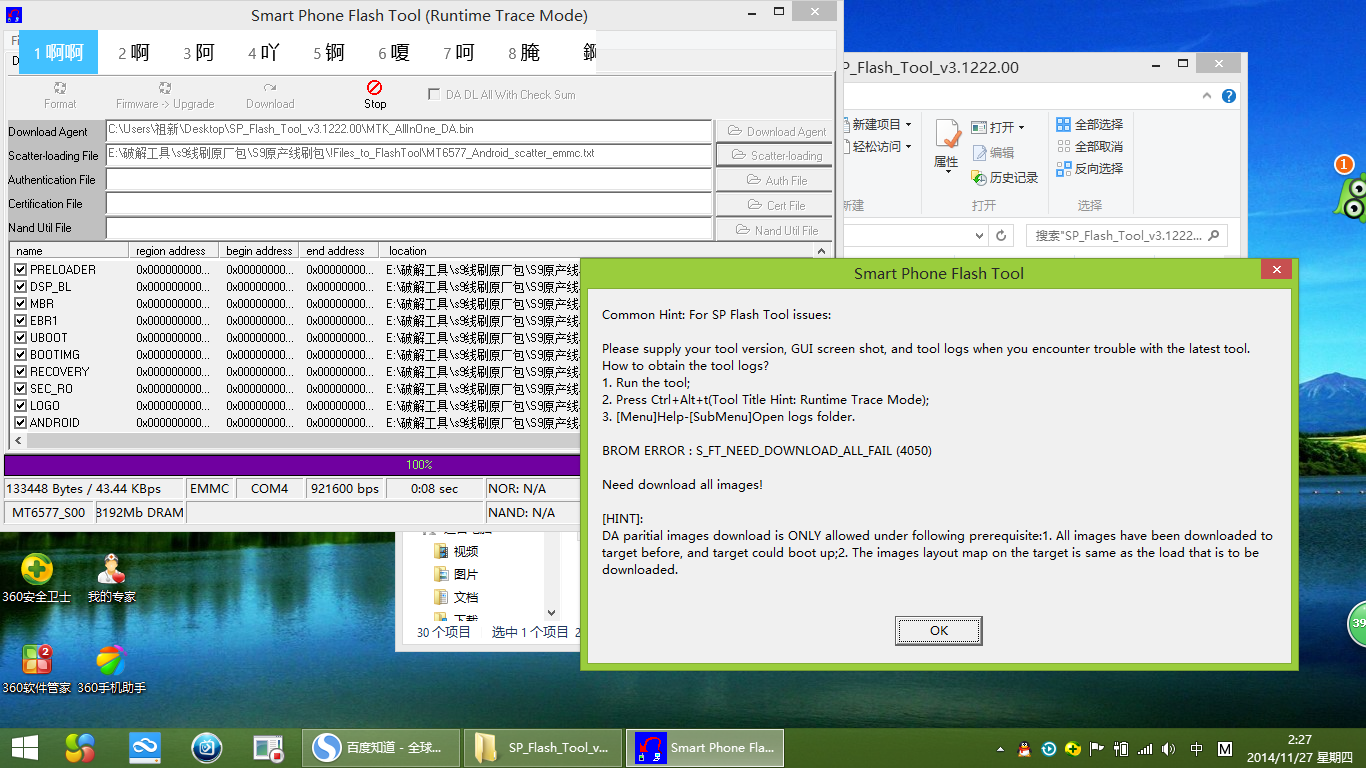Expand the 轻松访问 dropdown in the Explorer ribbon
Screen dimensions: 1366x768
point(908,147)
